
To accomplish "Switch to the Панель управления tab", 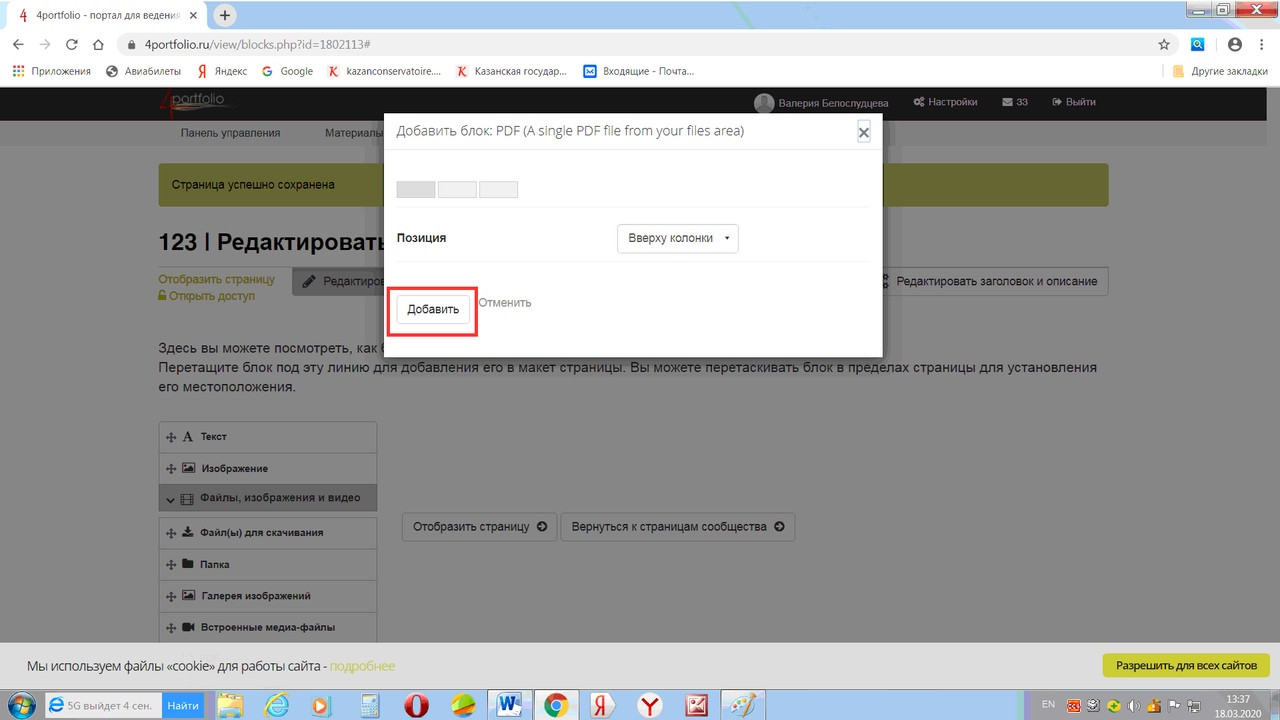I will click(230, 133).
